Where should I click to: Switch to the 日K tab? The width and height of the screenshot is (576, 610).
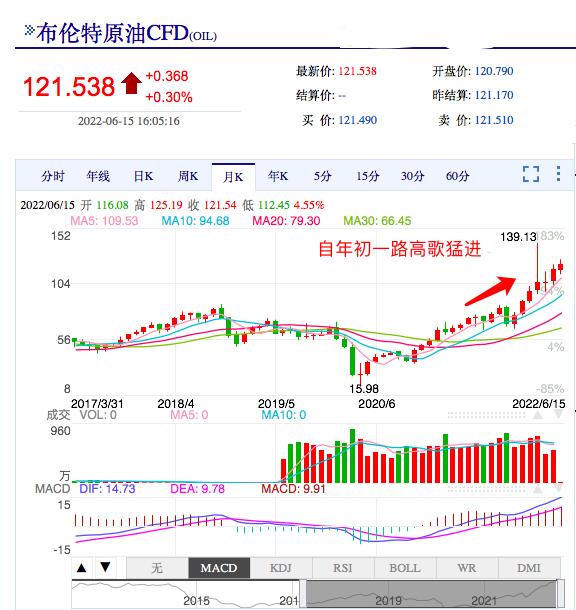click(x=144, y=176)
